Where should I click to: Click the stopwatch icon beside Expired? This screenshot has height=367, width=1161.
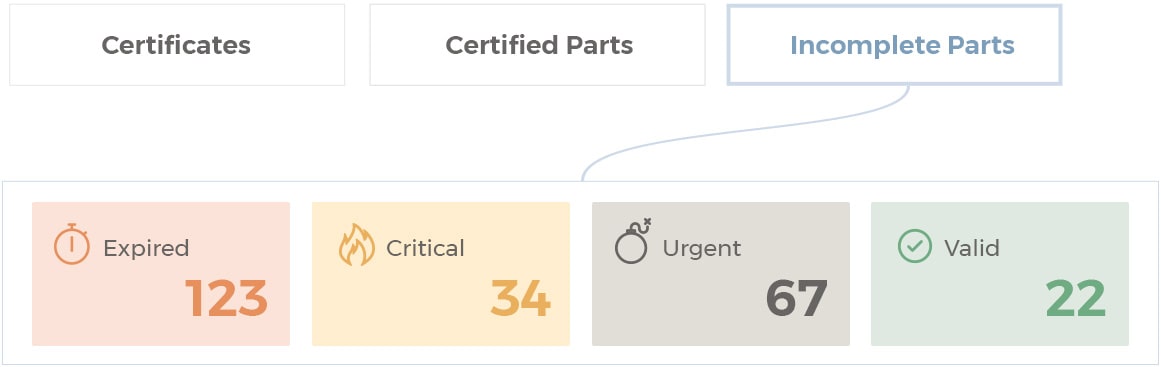coord(71,244)
